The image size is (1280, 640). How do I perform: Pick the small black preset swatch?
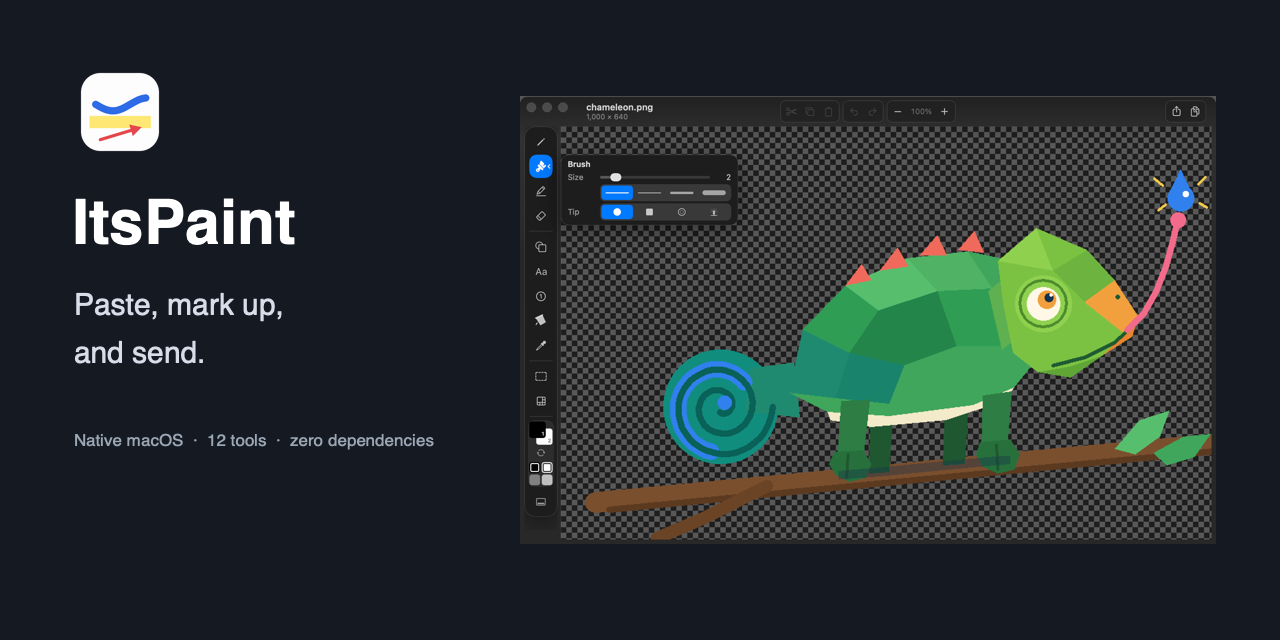(x=535, y=467)
